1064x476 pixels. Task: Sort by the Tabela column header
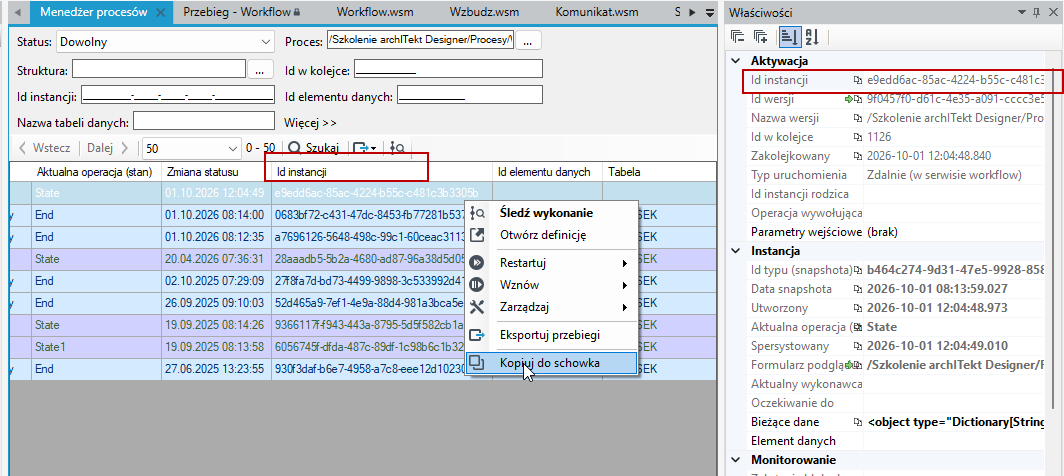pyautogui.click(x=659, y=172)
